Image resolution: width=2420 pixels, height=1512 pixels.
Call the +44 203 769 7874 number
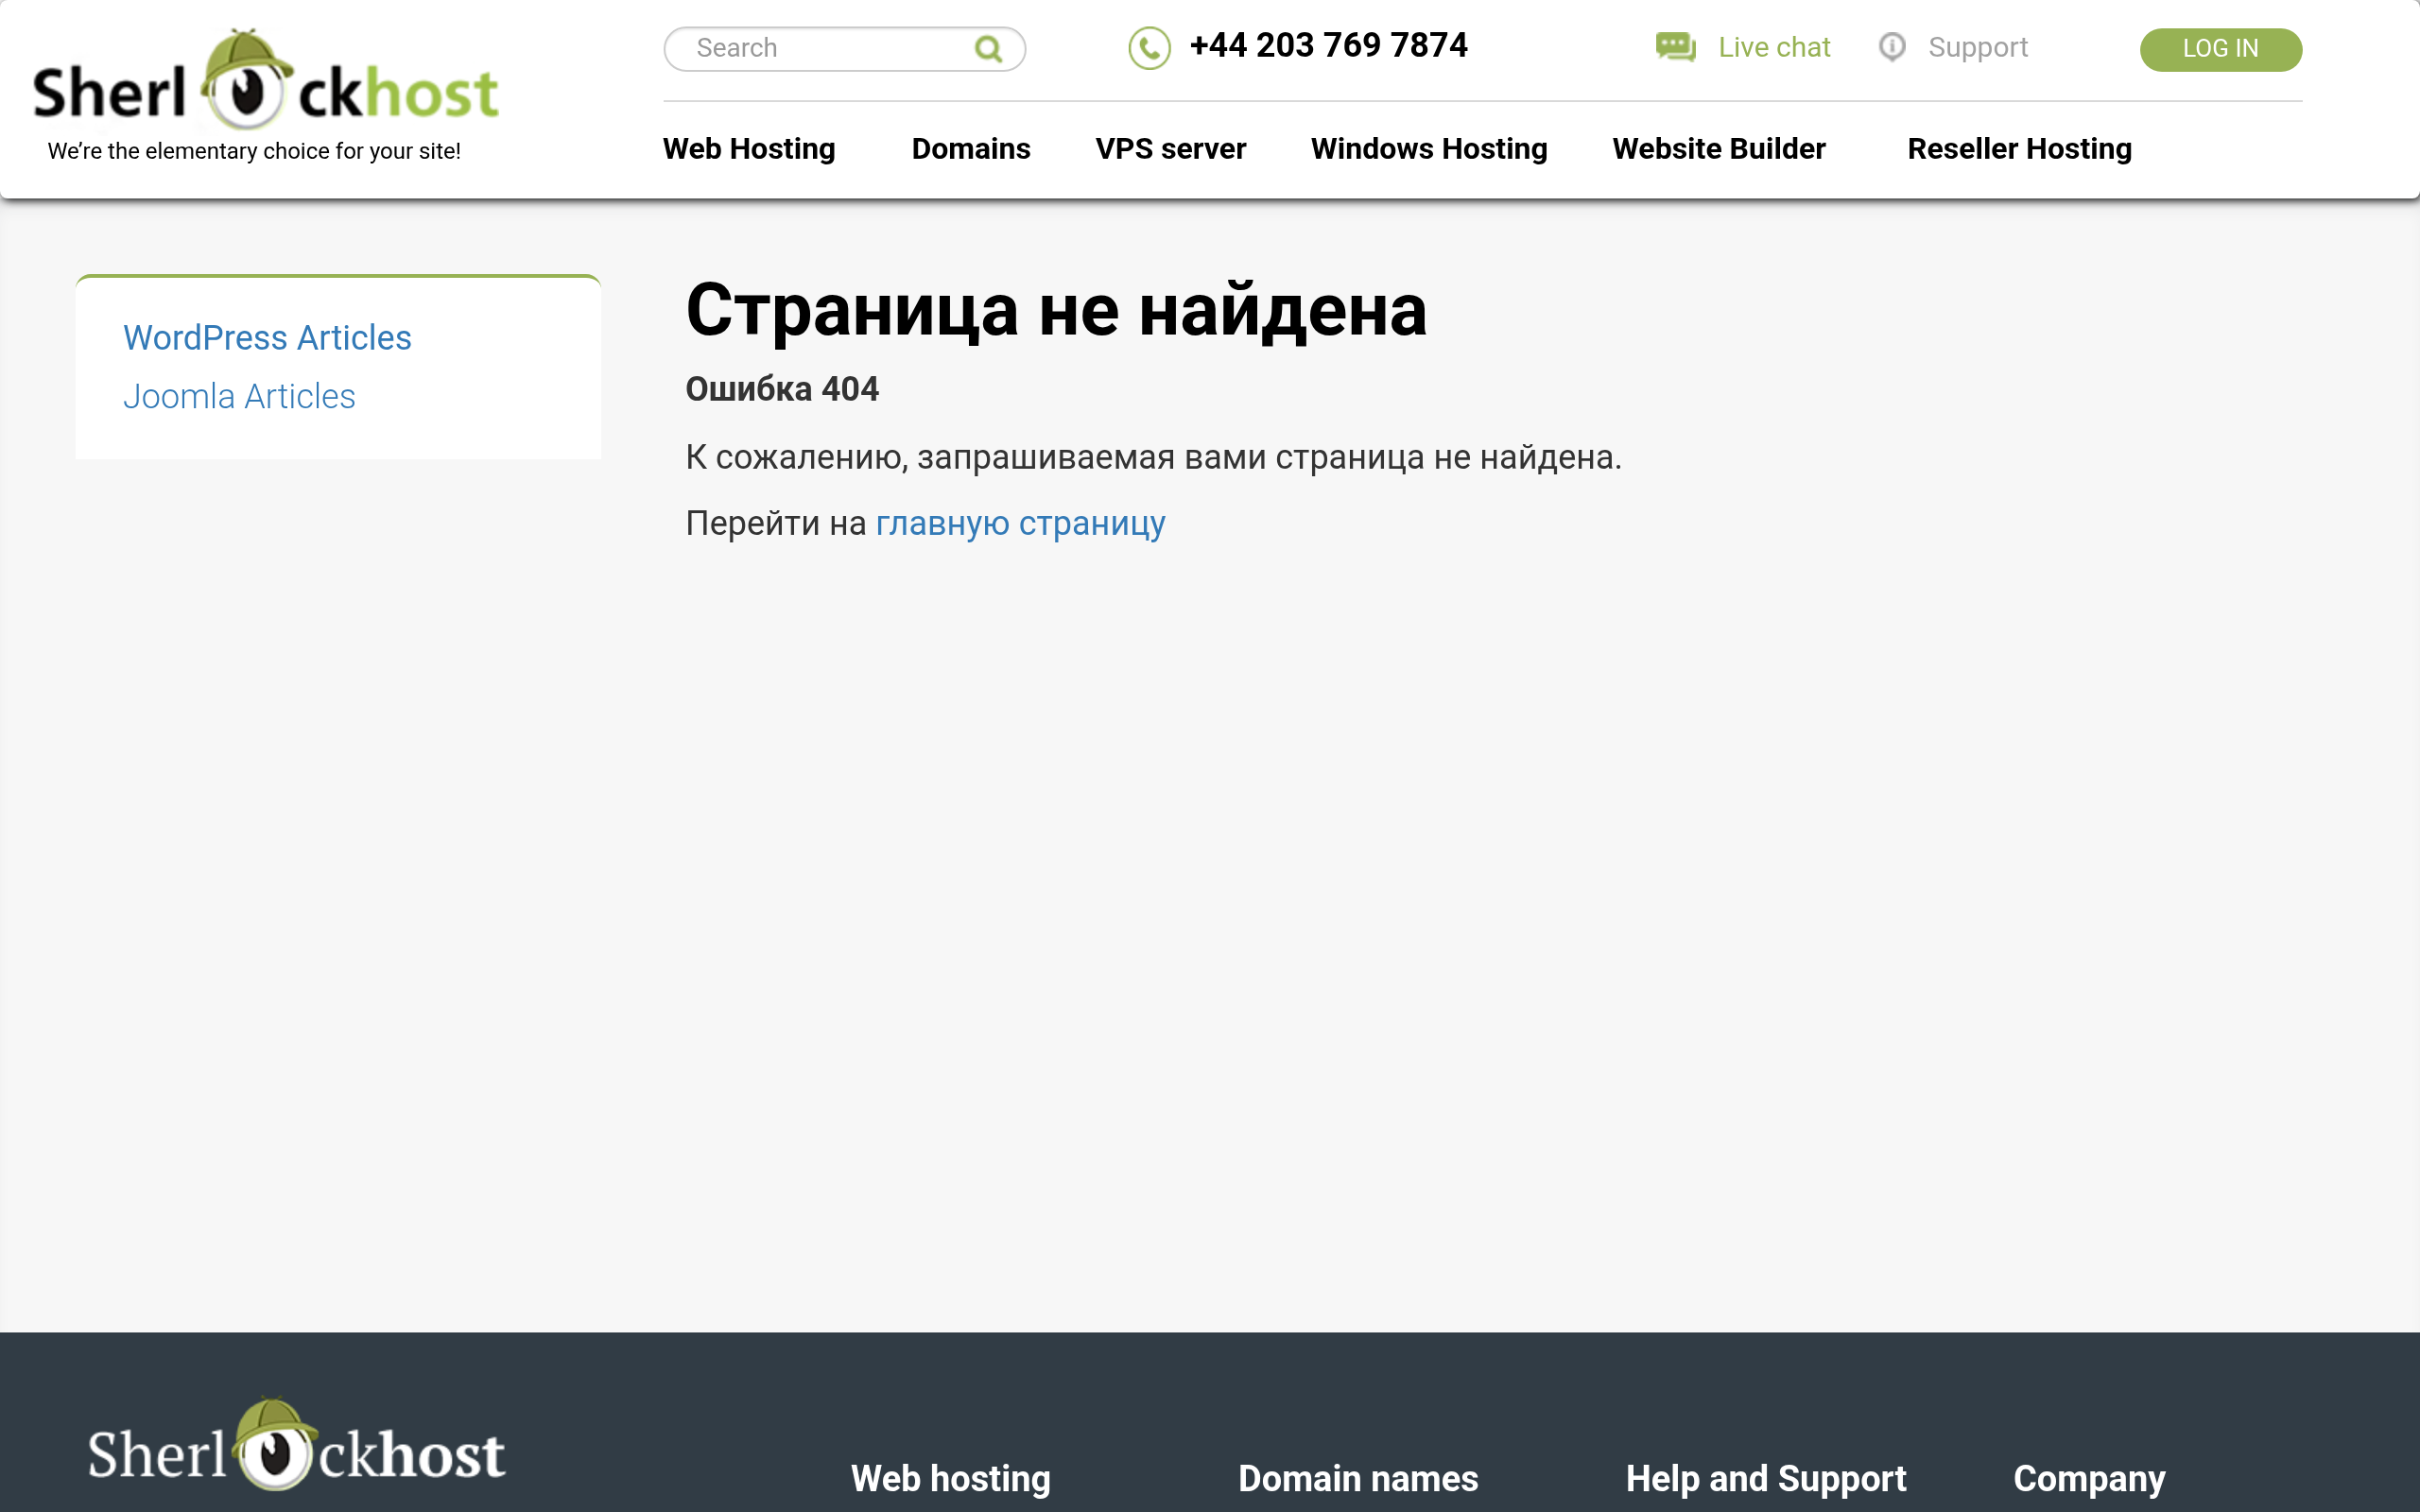coord(1328,46)
